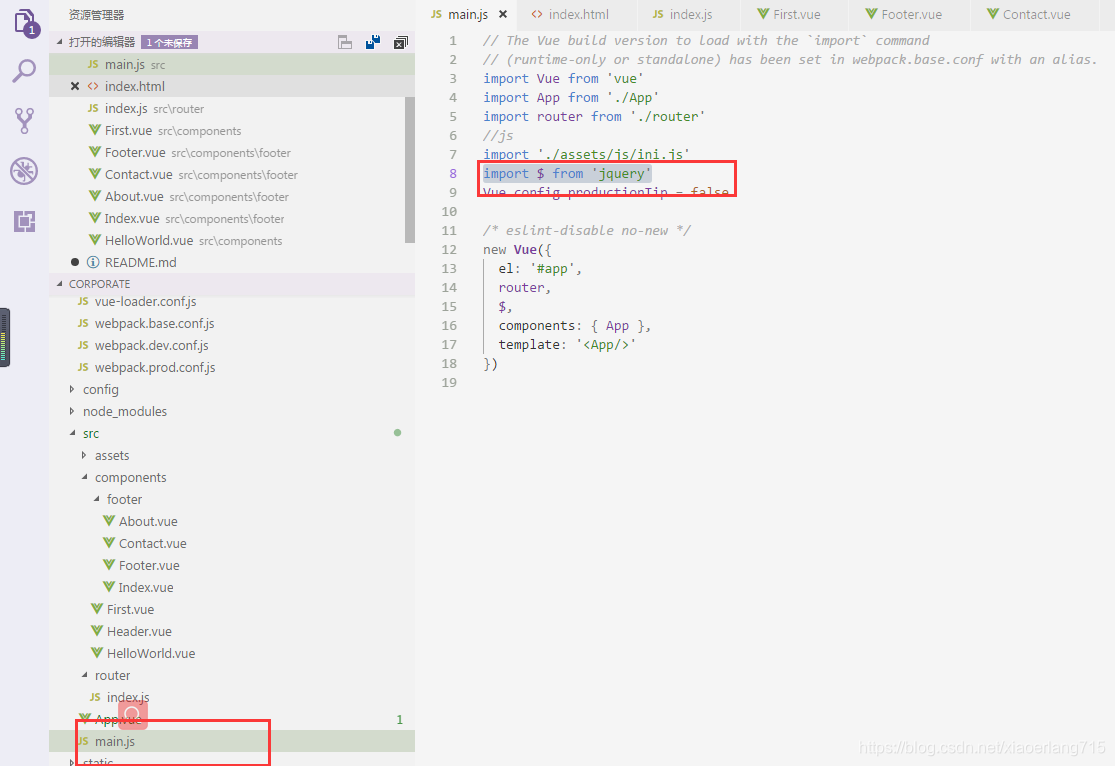1115x766 pixels.
Task: Close index.html in open editors list
Action: [75, 86]
